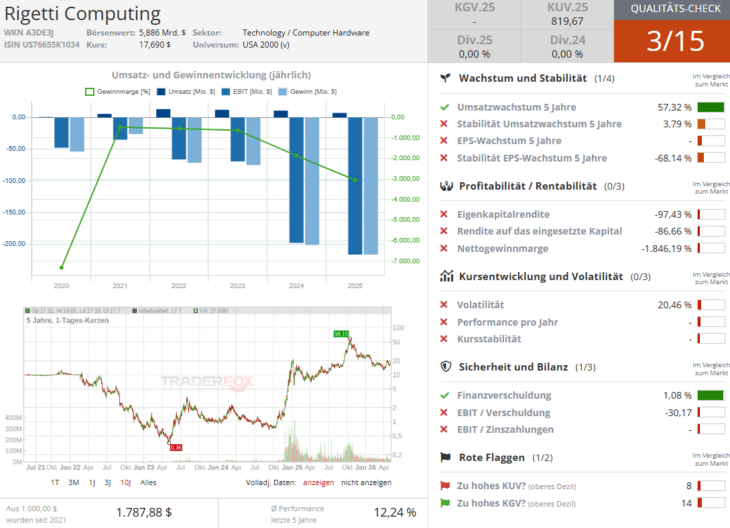Click the black flag icon beside Rote Flaggen
This screenshot has height=528, width=730.
point(446,457)
